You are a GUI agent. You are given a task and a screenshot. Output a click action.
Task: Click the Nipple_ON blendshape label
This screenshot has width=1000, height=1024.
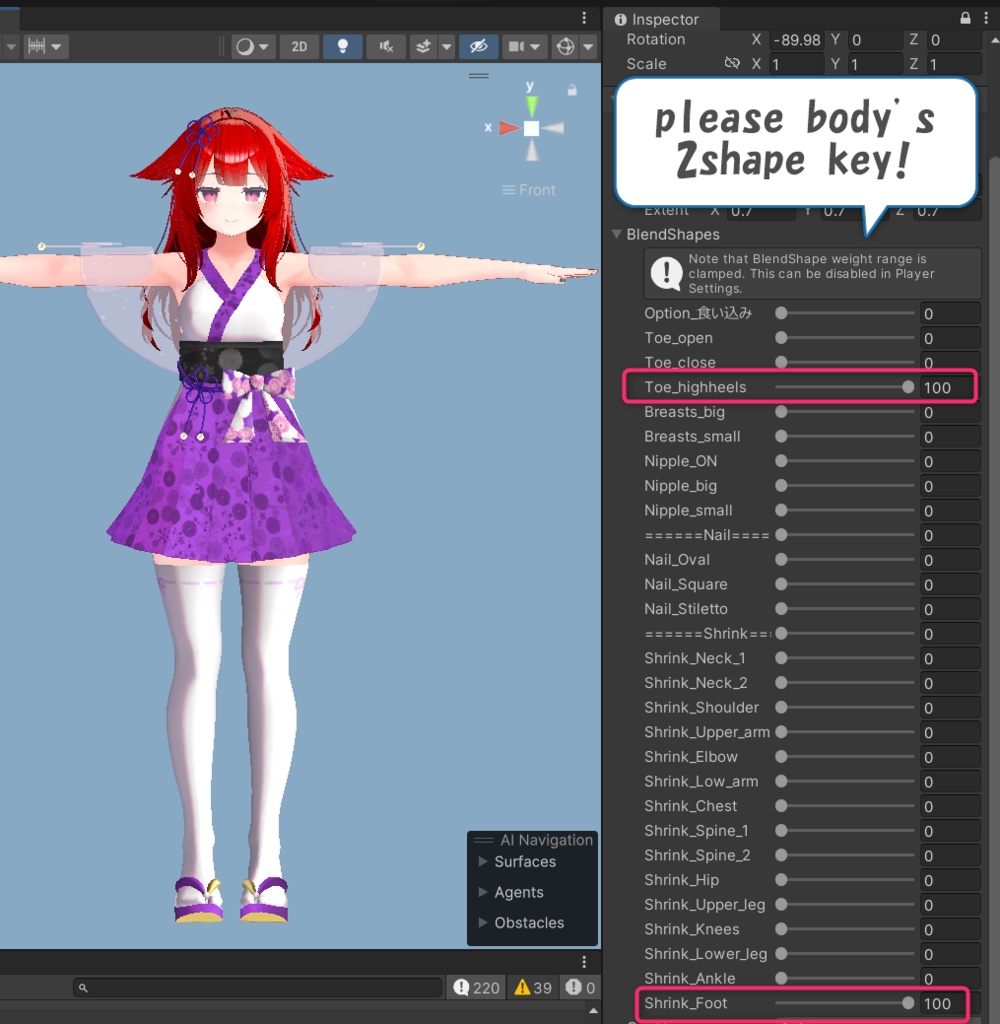[x=680, y=461]
